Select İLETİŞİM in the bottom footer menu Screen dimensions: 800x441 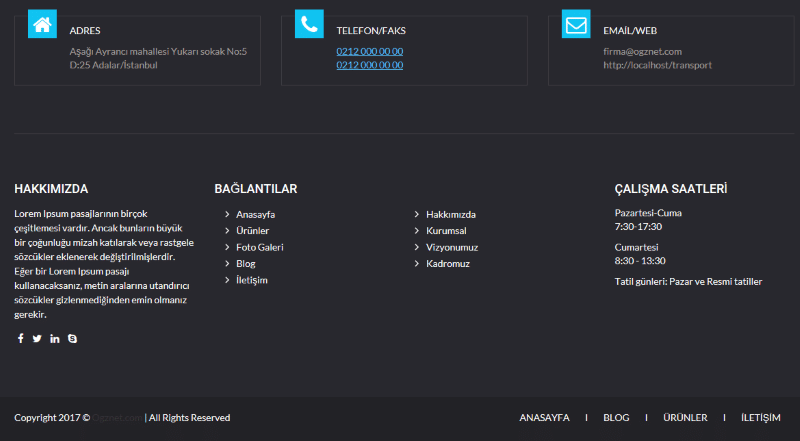[760, 418]
